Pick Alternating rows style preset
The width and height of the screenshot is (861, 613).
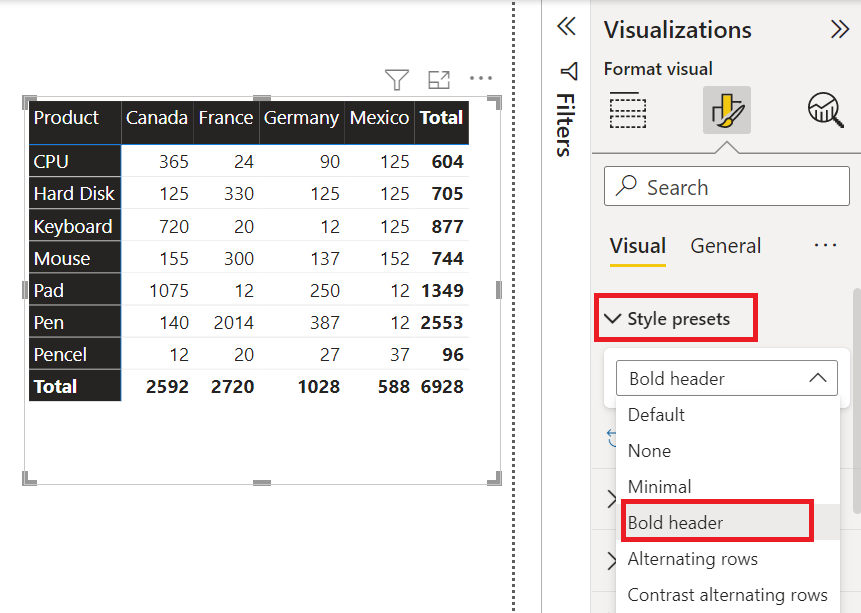click(692, 559)
